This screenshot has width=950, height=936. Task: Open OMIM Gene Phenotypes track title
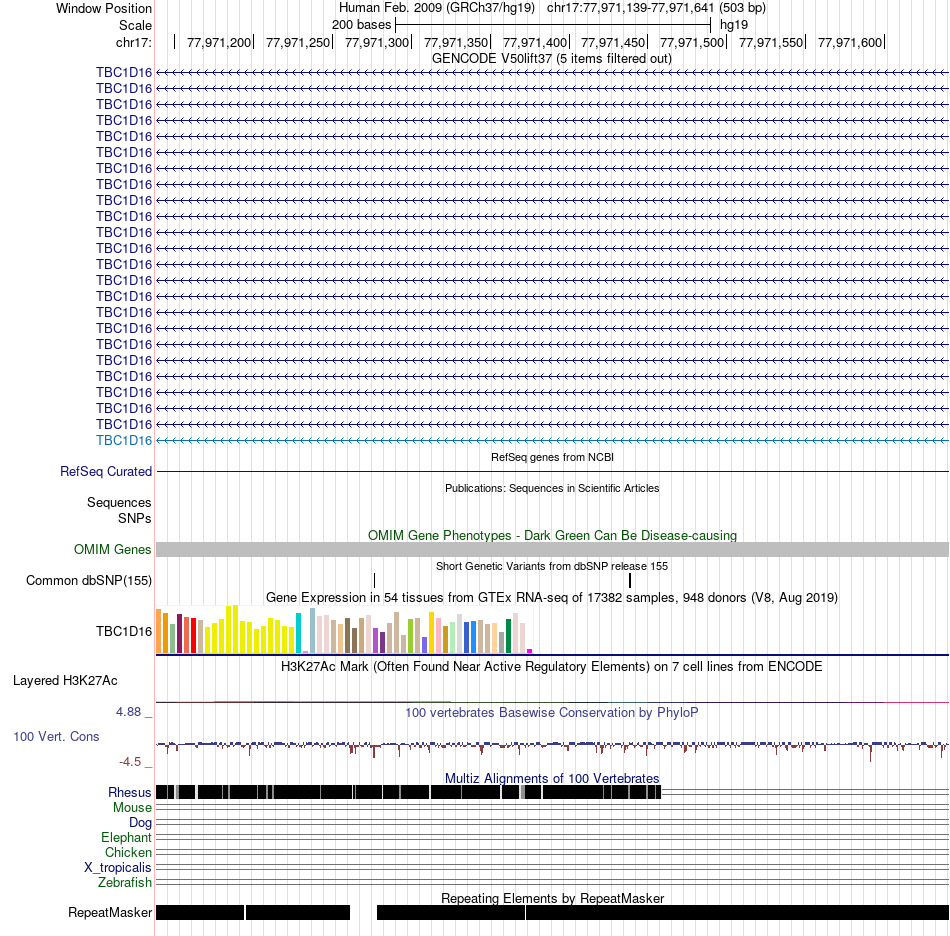pos(552,536)
